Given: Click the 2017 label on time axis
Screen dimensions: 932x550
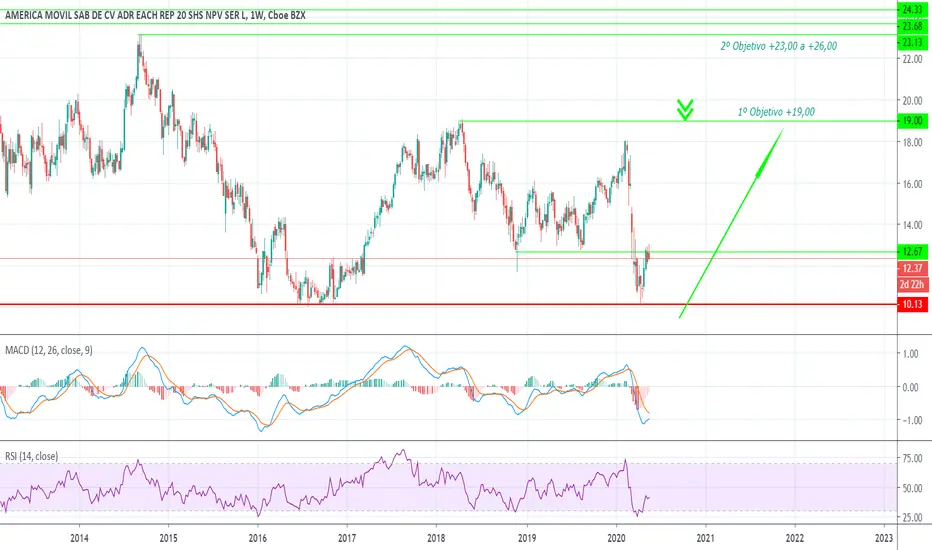Looking at the screenshot, I should point(347,538).
